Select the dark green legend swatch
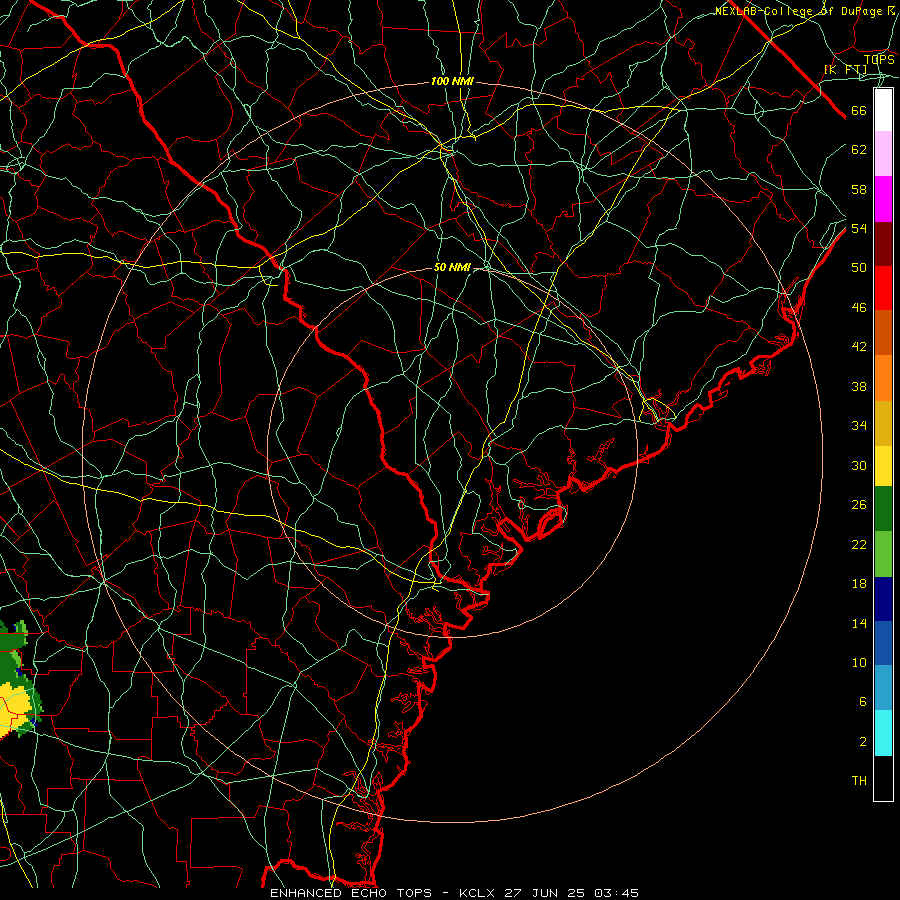 (x=883, y=509)
